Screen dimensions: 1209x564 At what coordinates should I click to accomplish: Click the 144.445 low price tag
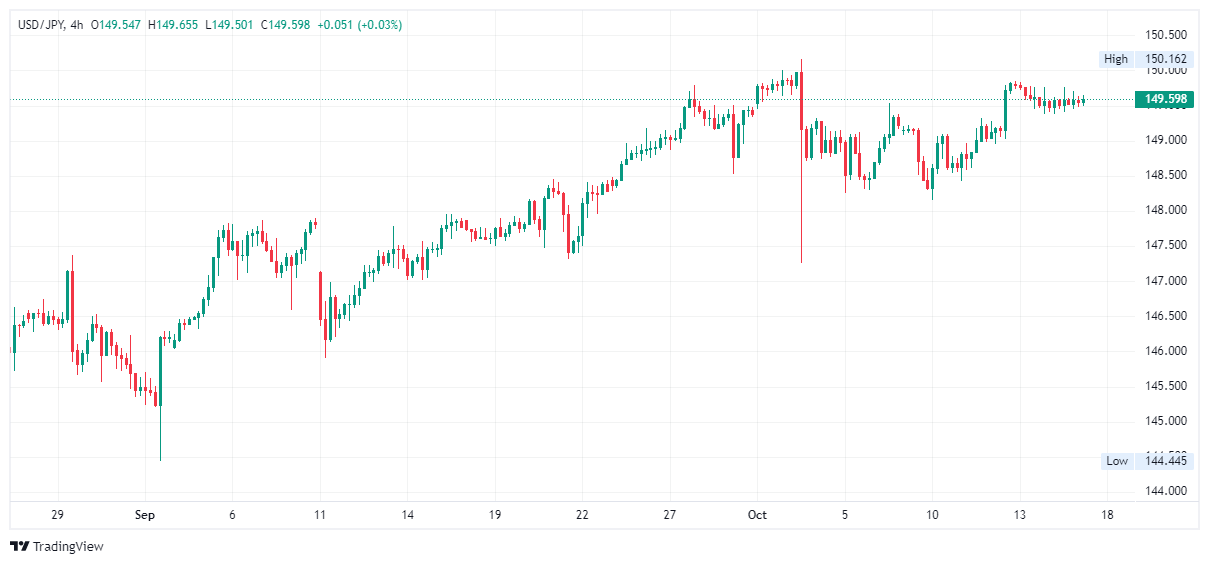1164,461
